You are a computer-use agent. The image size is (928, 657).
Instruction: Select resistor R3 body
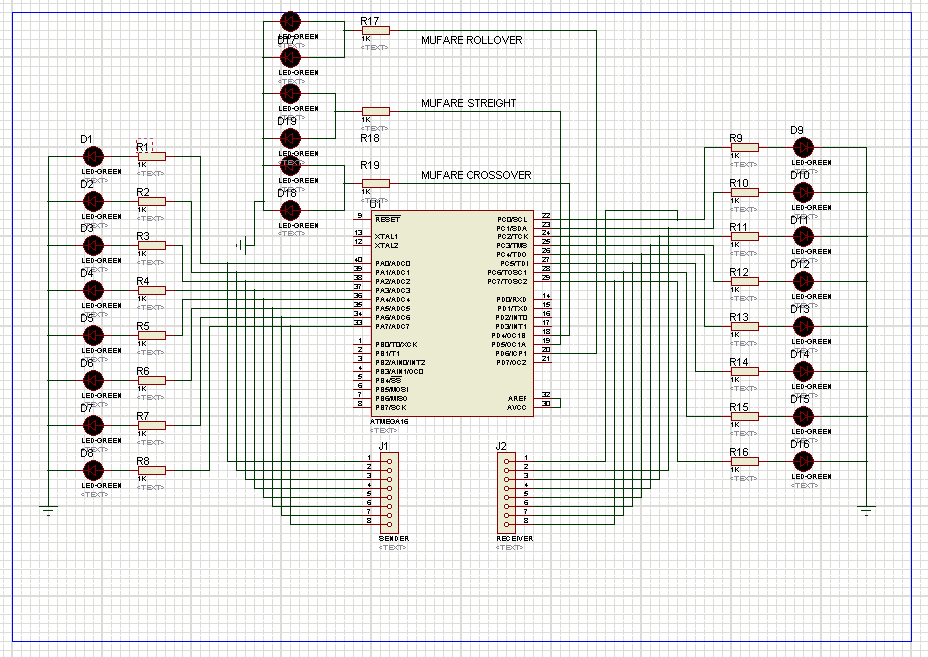[x=152, y=246]
